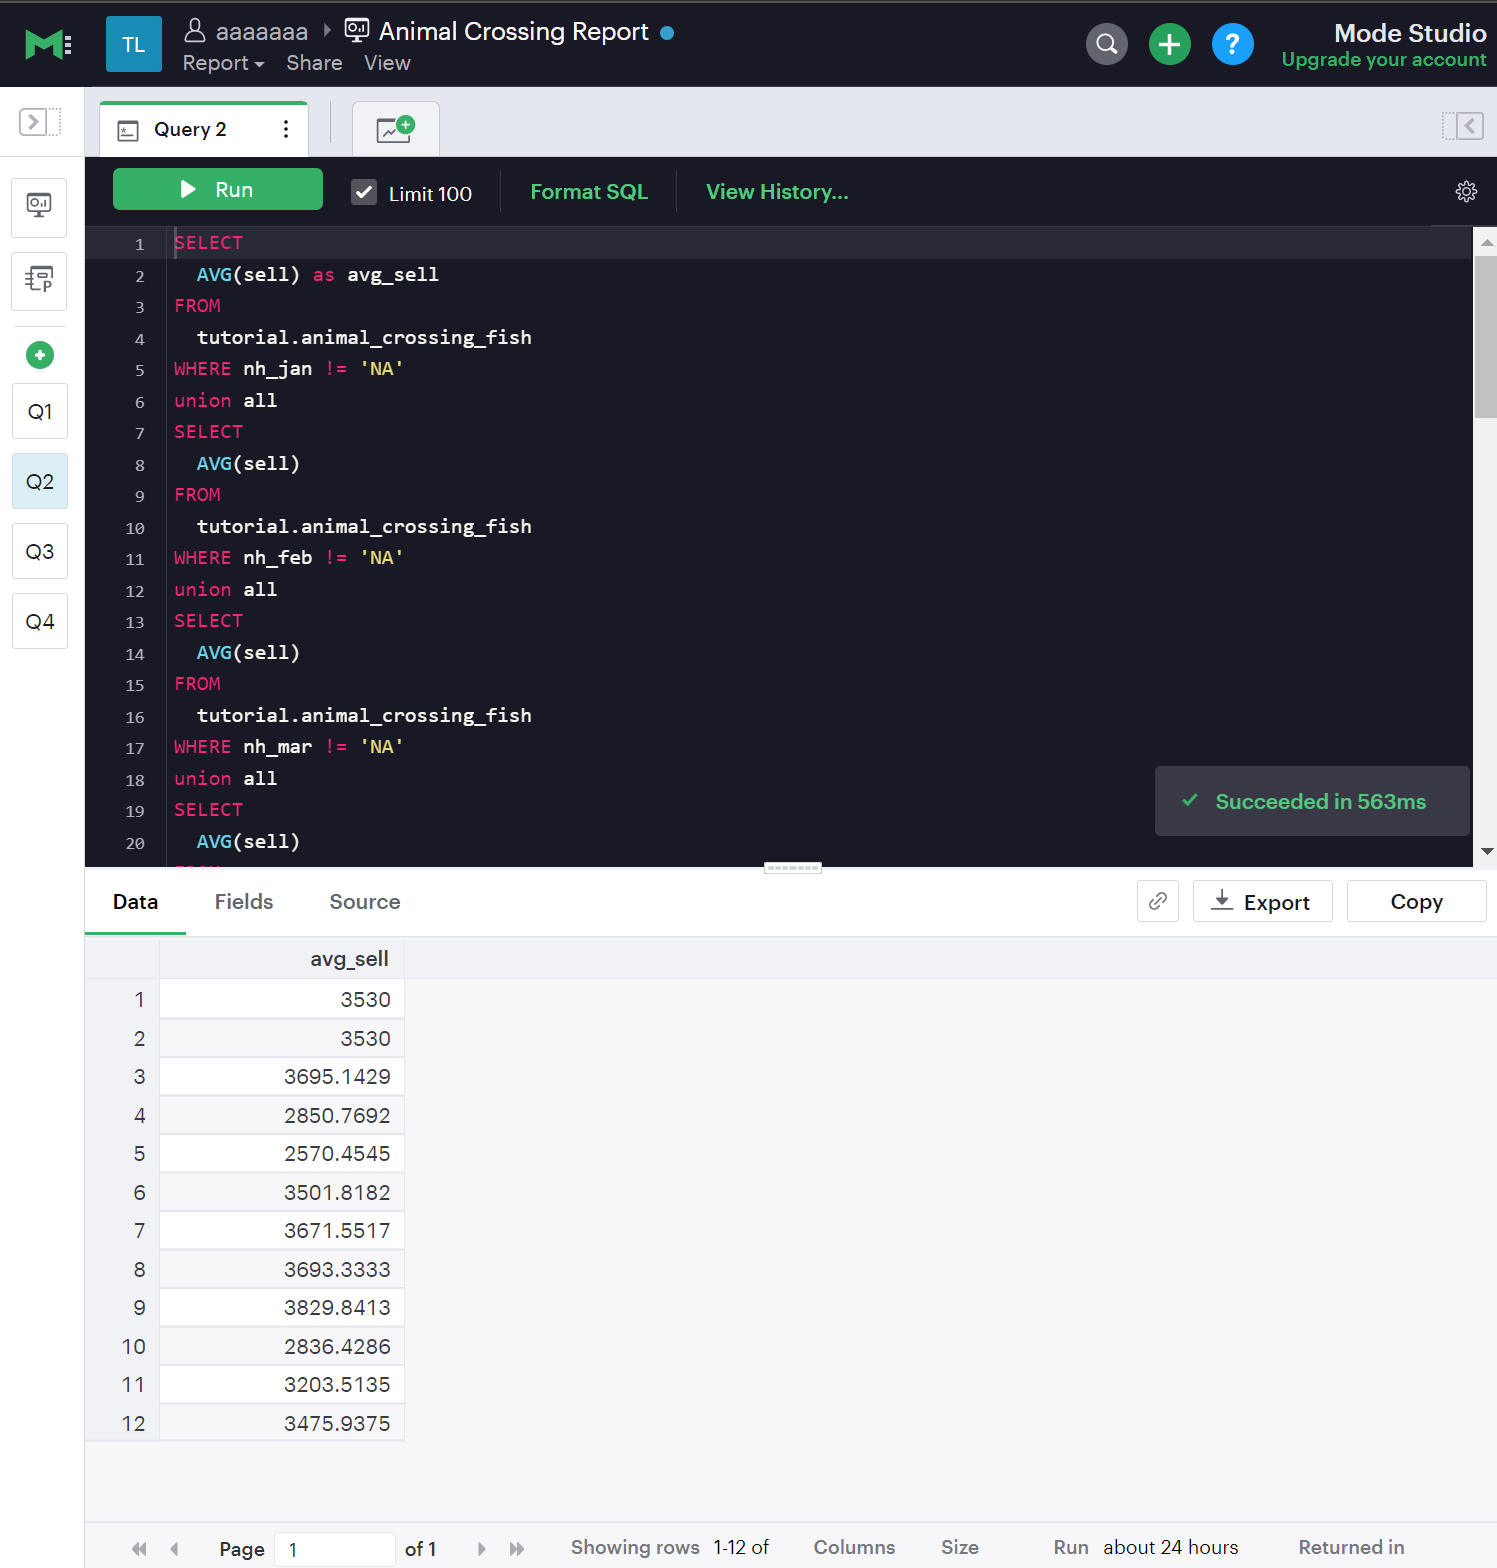Open the search magnifier icon
Viewport: 1497px width, 1568px height.
click(1106, 44)
